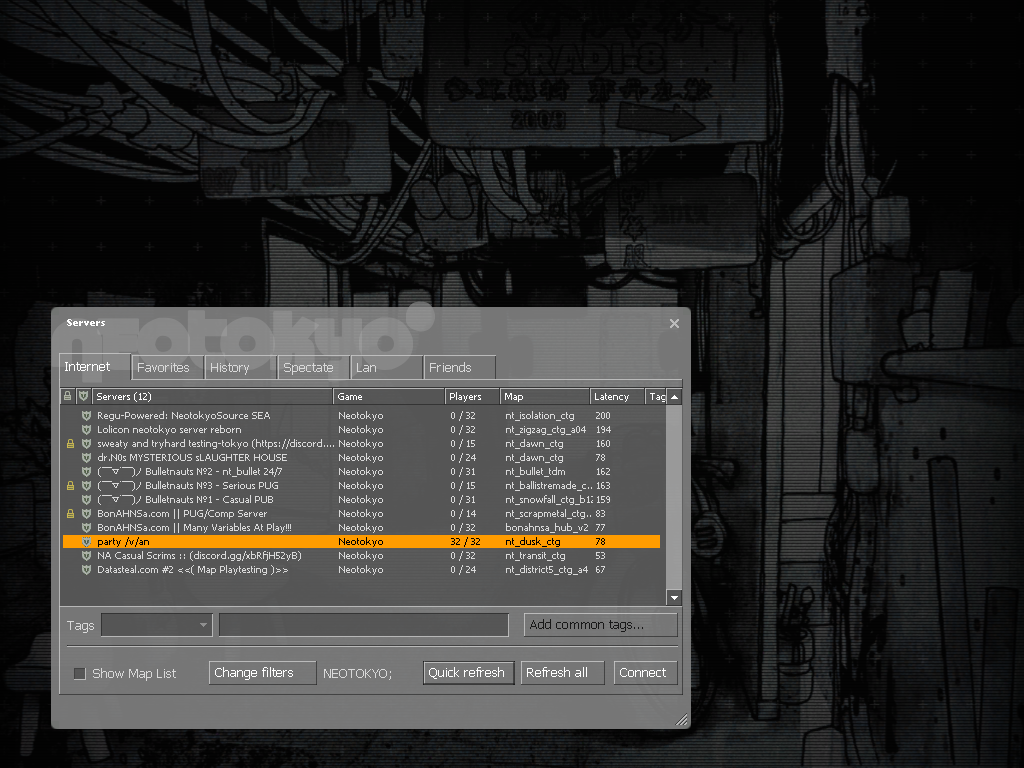Select Lolicon neotokyo server reborn

[x=169, y=430]
